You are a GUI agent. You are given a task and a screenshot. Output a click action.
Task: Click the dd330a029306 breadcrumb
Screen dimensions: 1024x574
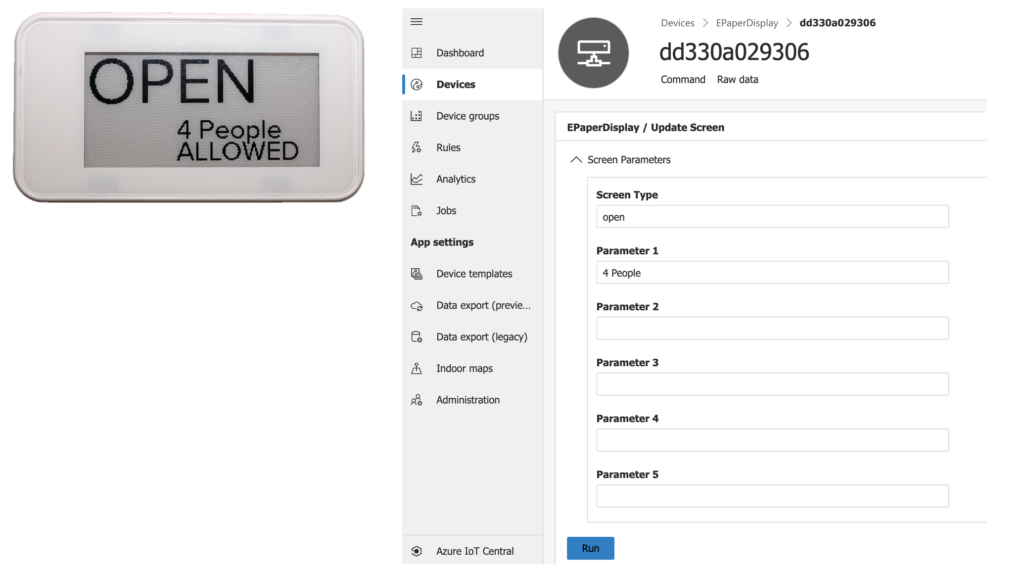[x=837, y=23]
